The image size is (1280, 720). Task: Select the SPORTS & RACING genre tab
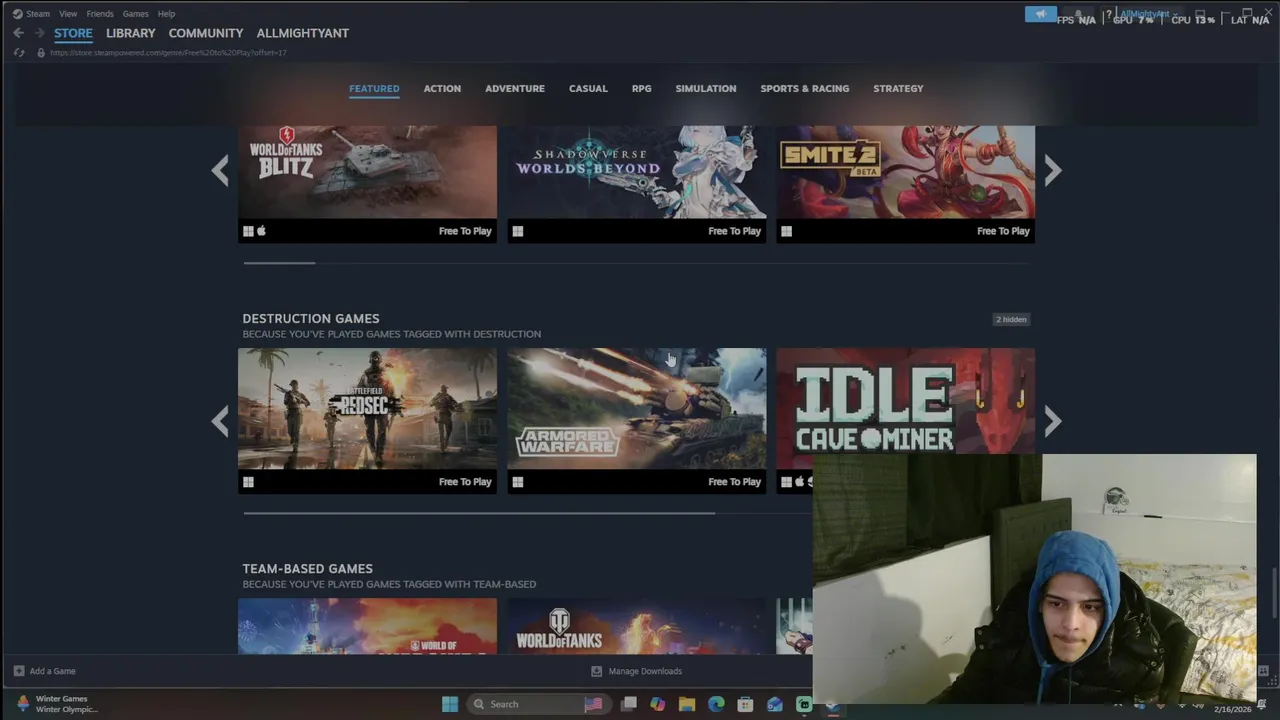pyautogui.click(x=805, y=89)
